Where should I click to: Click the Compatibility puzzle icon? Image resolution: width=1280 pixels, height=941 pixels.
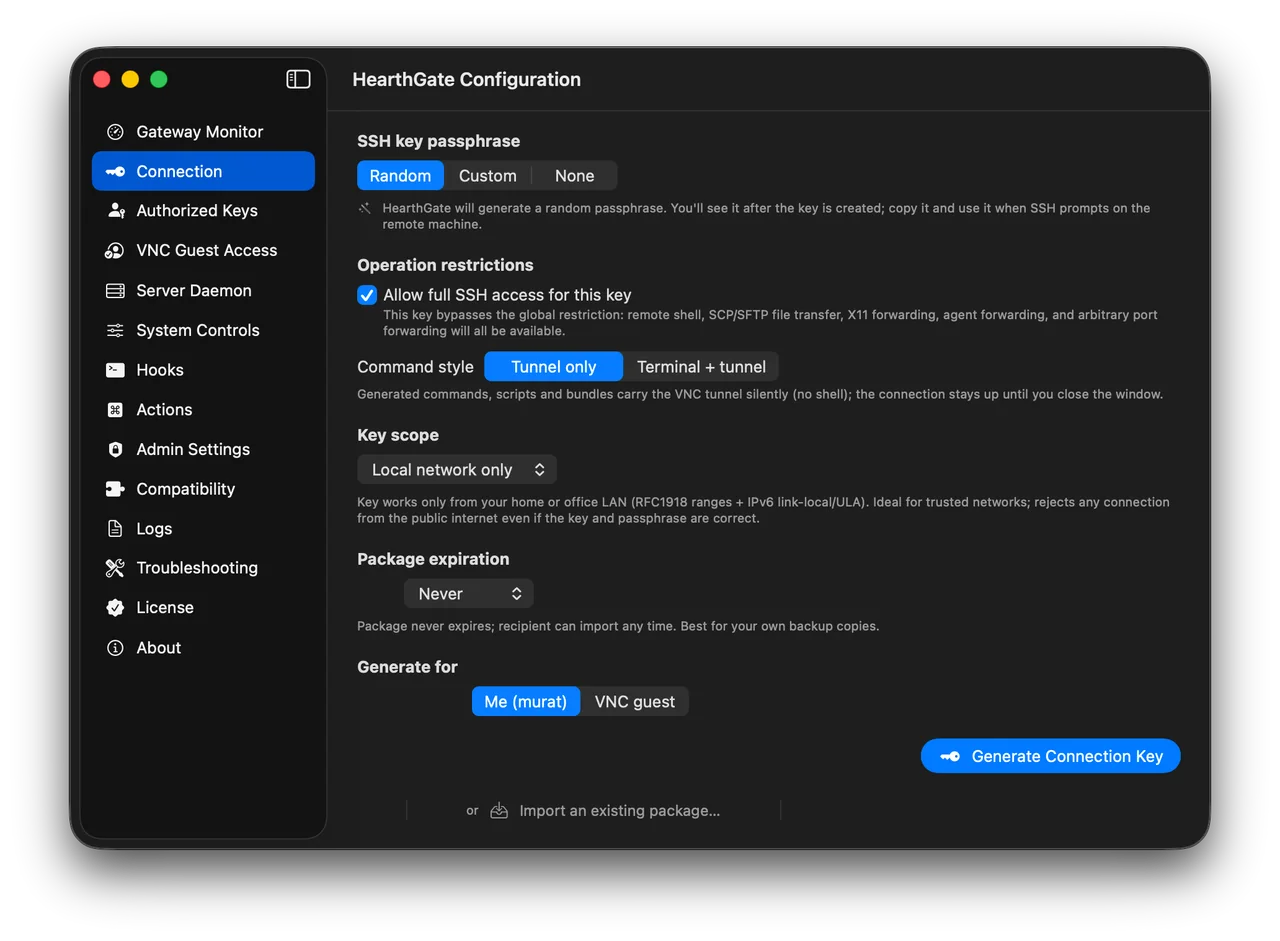(115, 489)
